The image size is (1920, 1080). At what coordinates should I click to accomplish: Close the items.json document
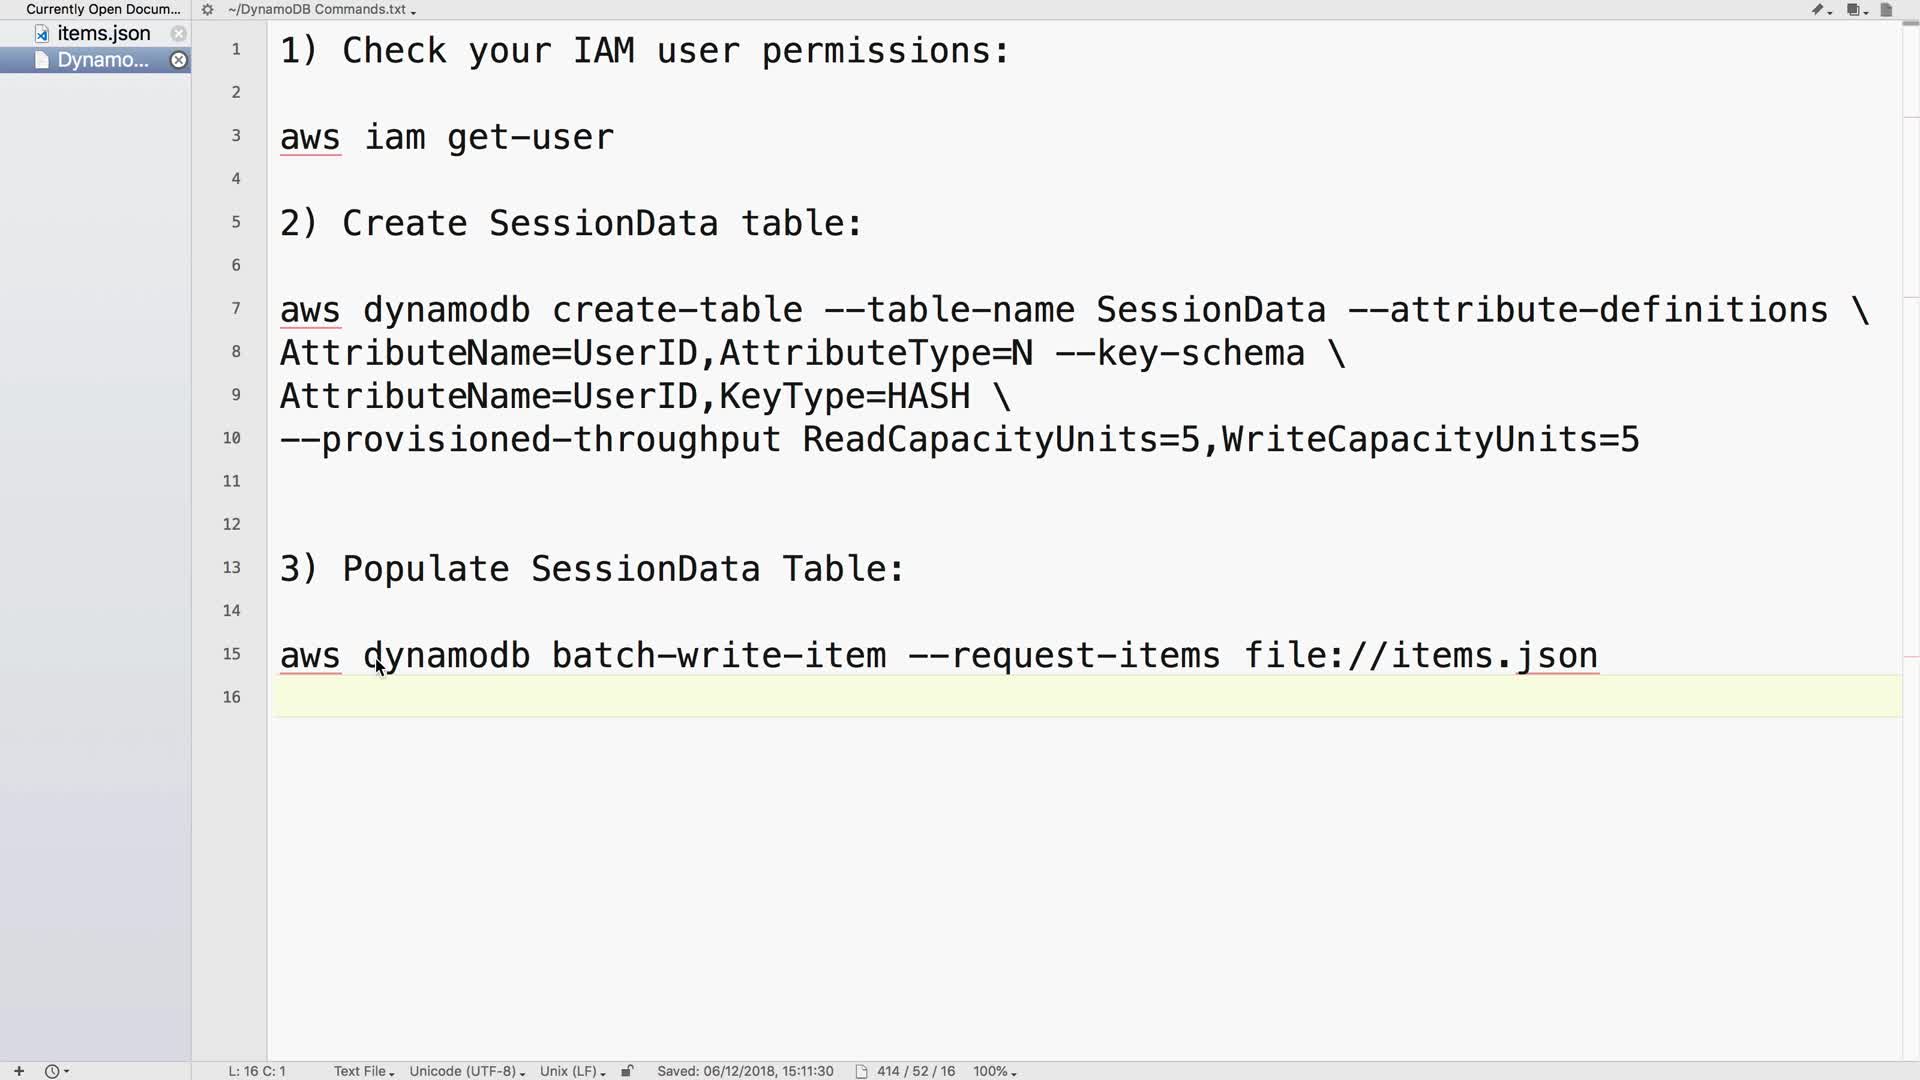pyautogui.click(x=178, y=33)
